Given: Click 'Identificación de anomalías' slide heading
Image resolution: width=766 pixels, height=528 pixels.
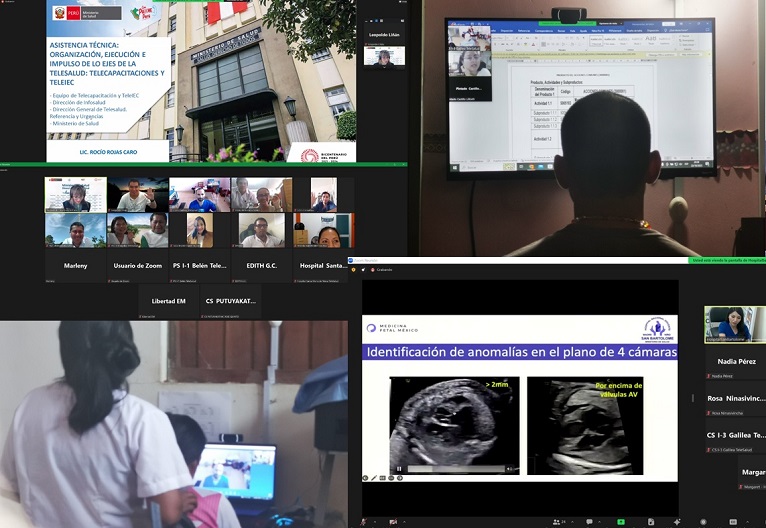Looking at the screenshot, I should coord(522,352).
